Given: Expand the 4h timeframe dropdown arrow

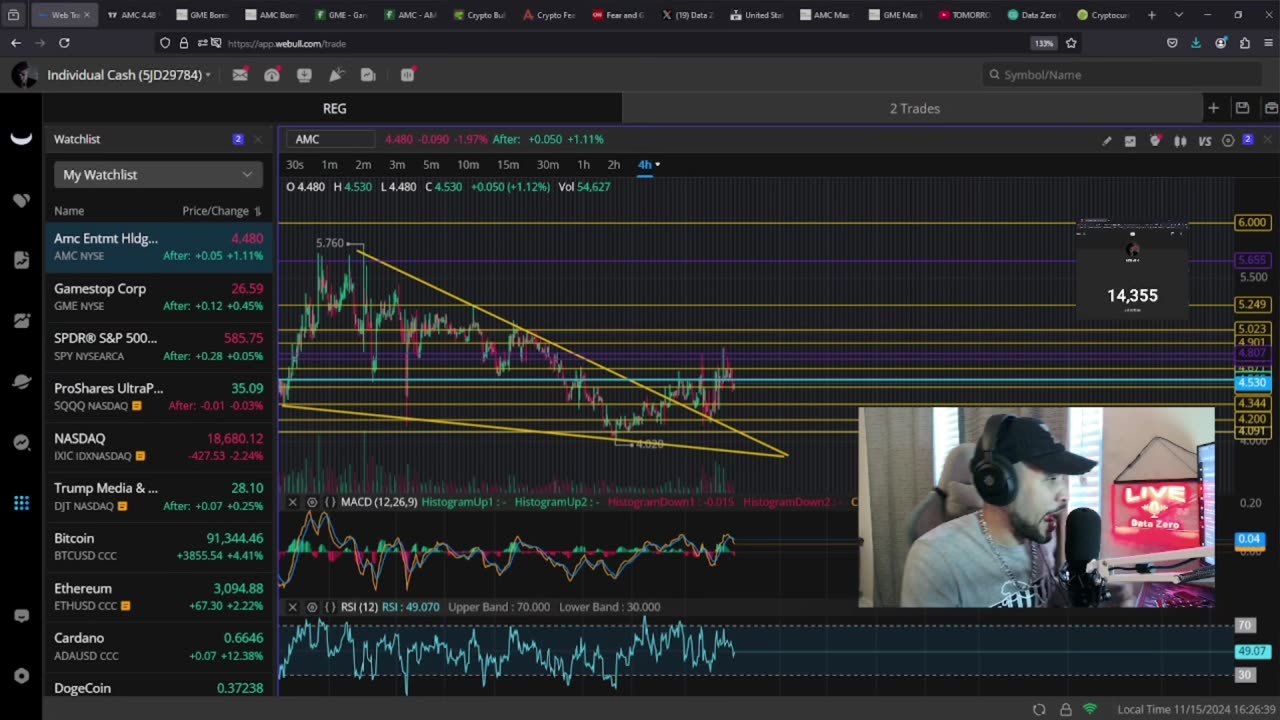Looking at the screenshot, I should pyautogui.click(x=657, y=165).
